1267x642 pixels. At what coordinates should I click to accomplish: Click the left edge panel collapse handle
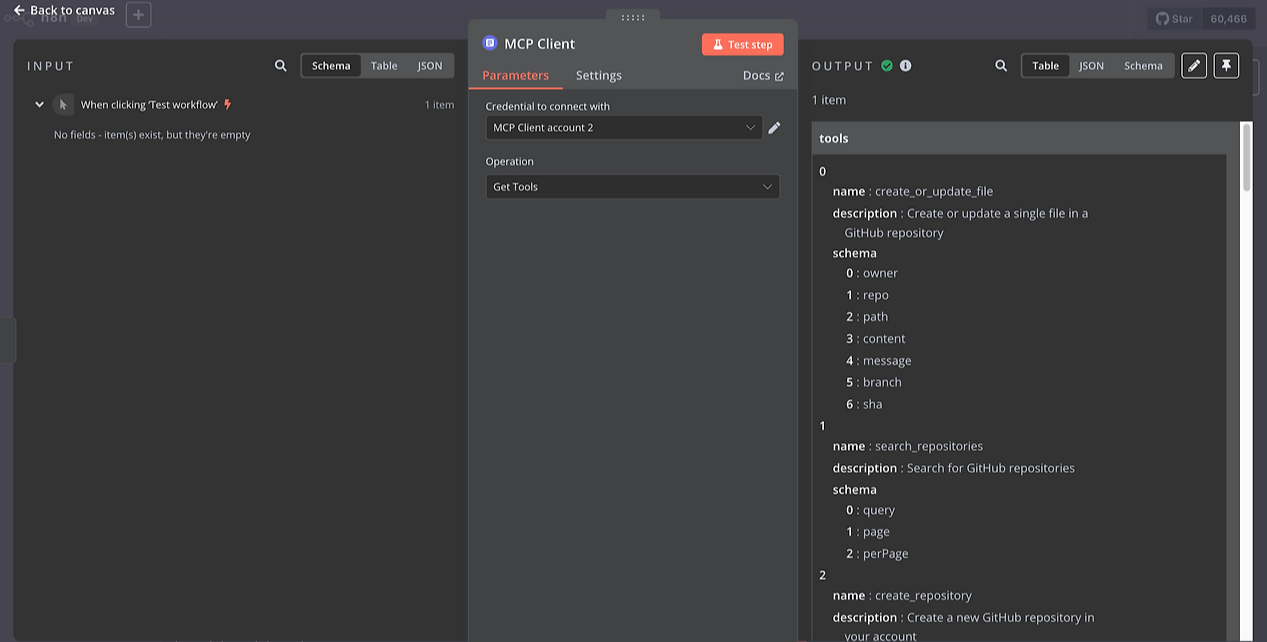click(7, 340)
